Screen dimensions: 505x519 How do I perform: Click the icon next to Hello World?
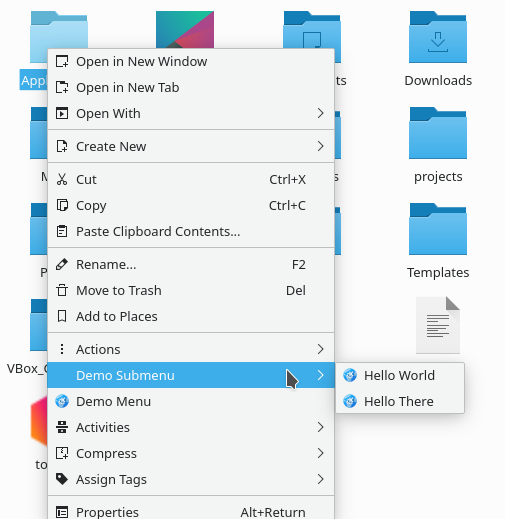[350, 375]
